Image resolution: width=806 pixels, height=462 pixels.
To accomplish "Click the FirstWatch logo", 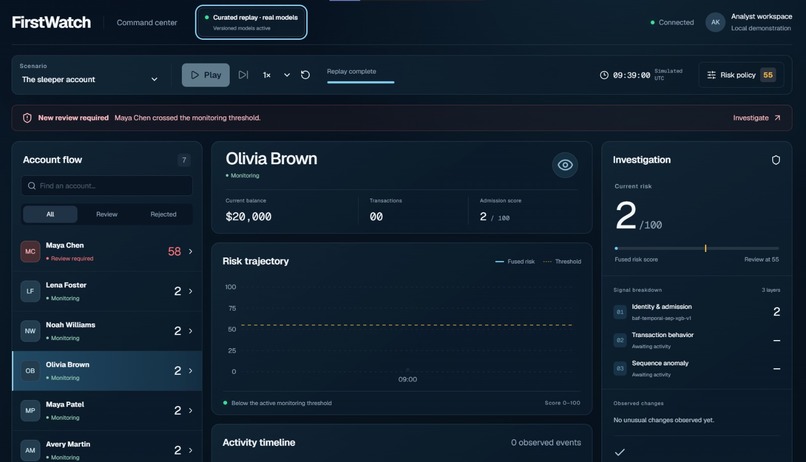I will click(x=51, y=22).
